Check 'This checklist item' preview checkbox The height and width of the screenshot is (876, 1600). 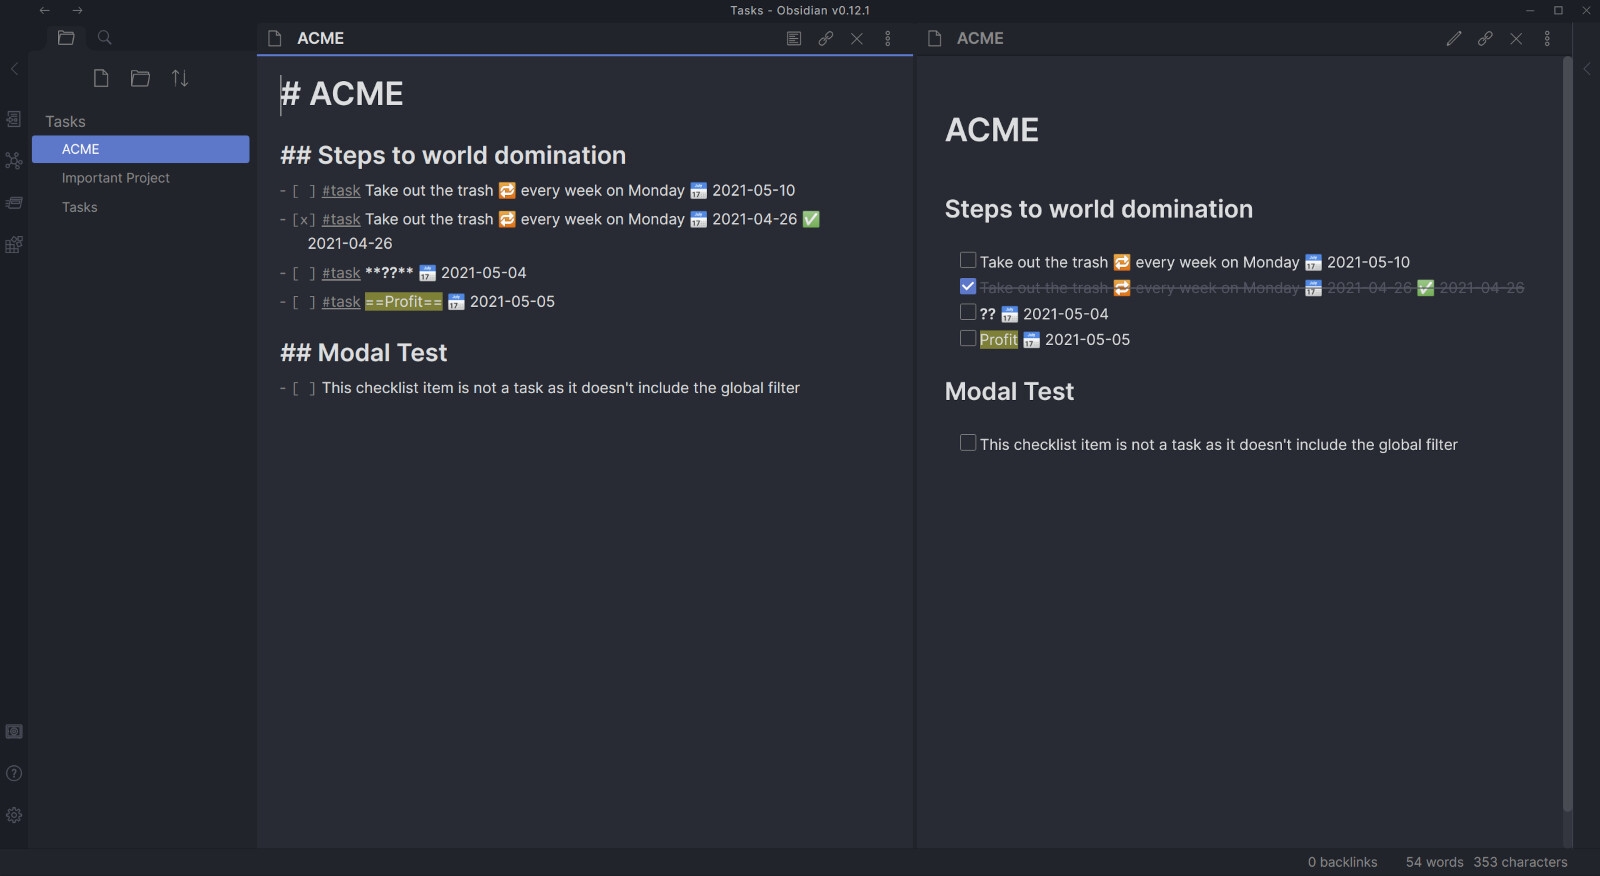tap(968, 442)
